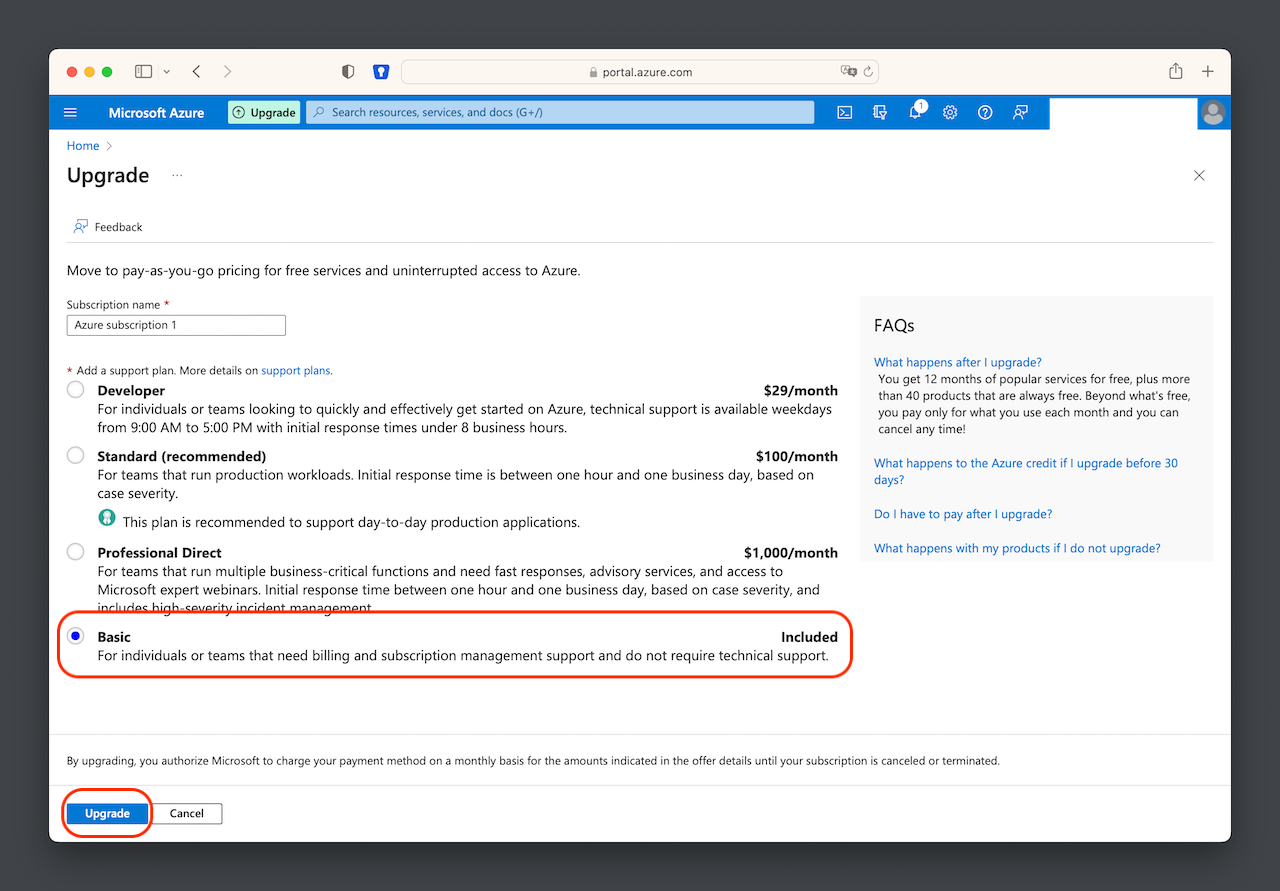Open Cloud Shell from the header
This screenshot has width=1280, height=891.
coord(845,113)
